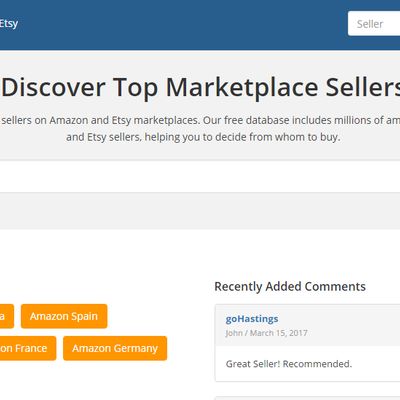Open the Etsy navigation link

[8, 24]
